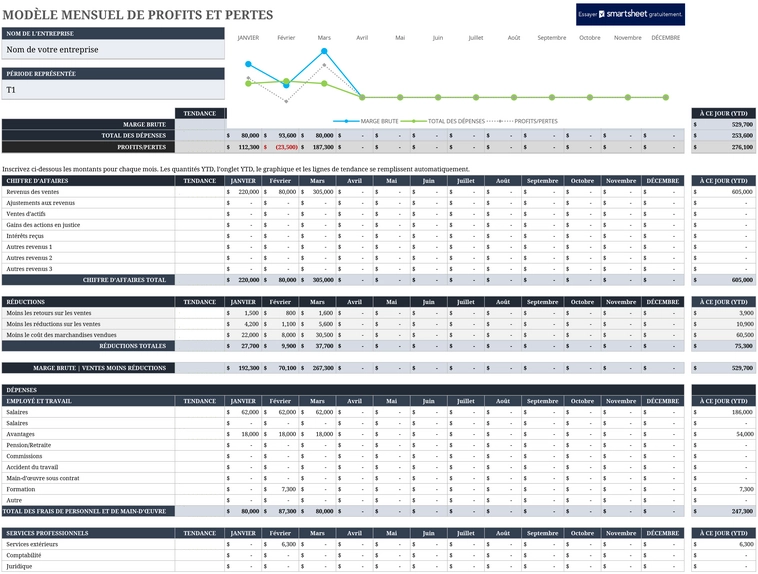Click the TENDANCE header above MARGE BRUTE
Image resolution: width=758 pixels, height=574 pixels.
tap(200, 114)
